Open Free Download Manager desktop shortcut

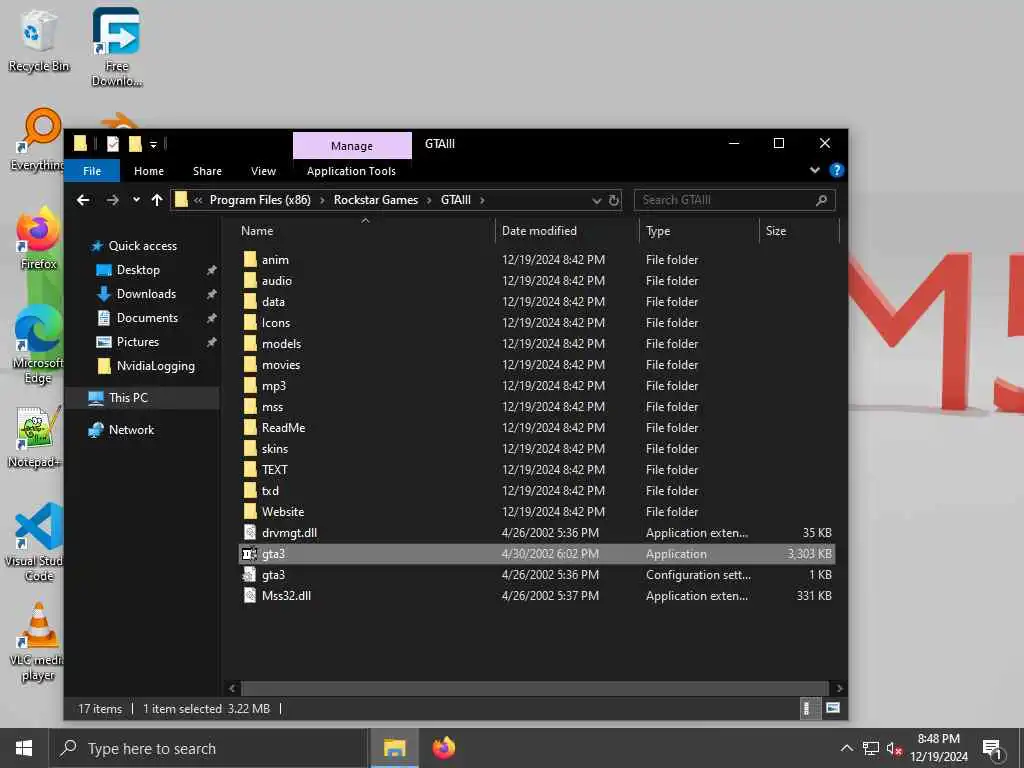pos(116,47)
